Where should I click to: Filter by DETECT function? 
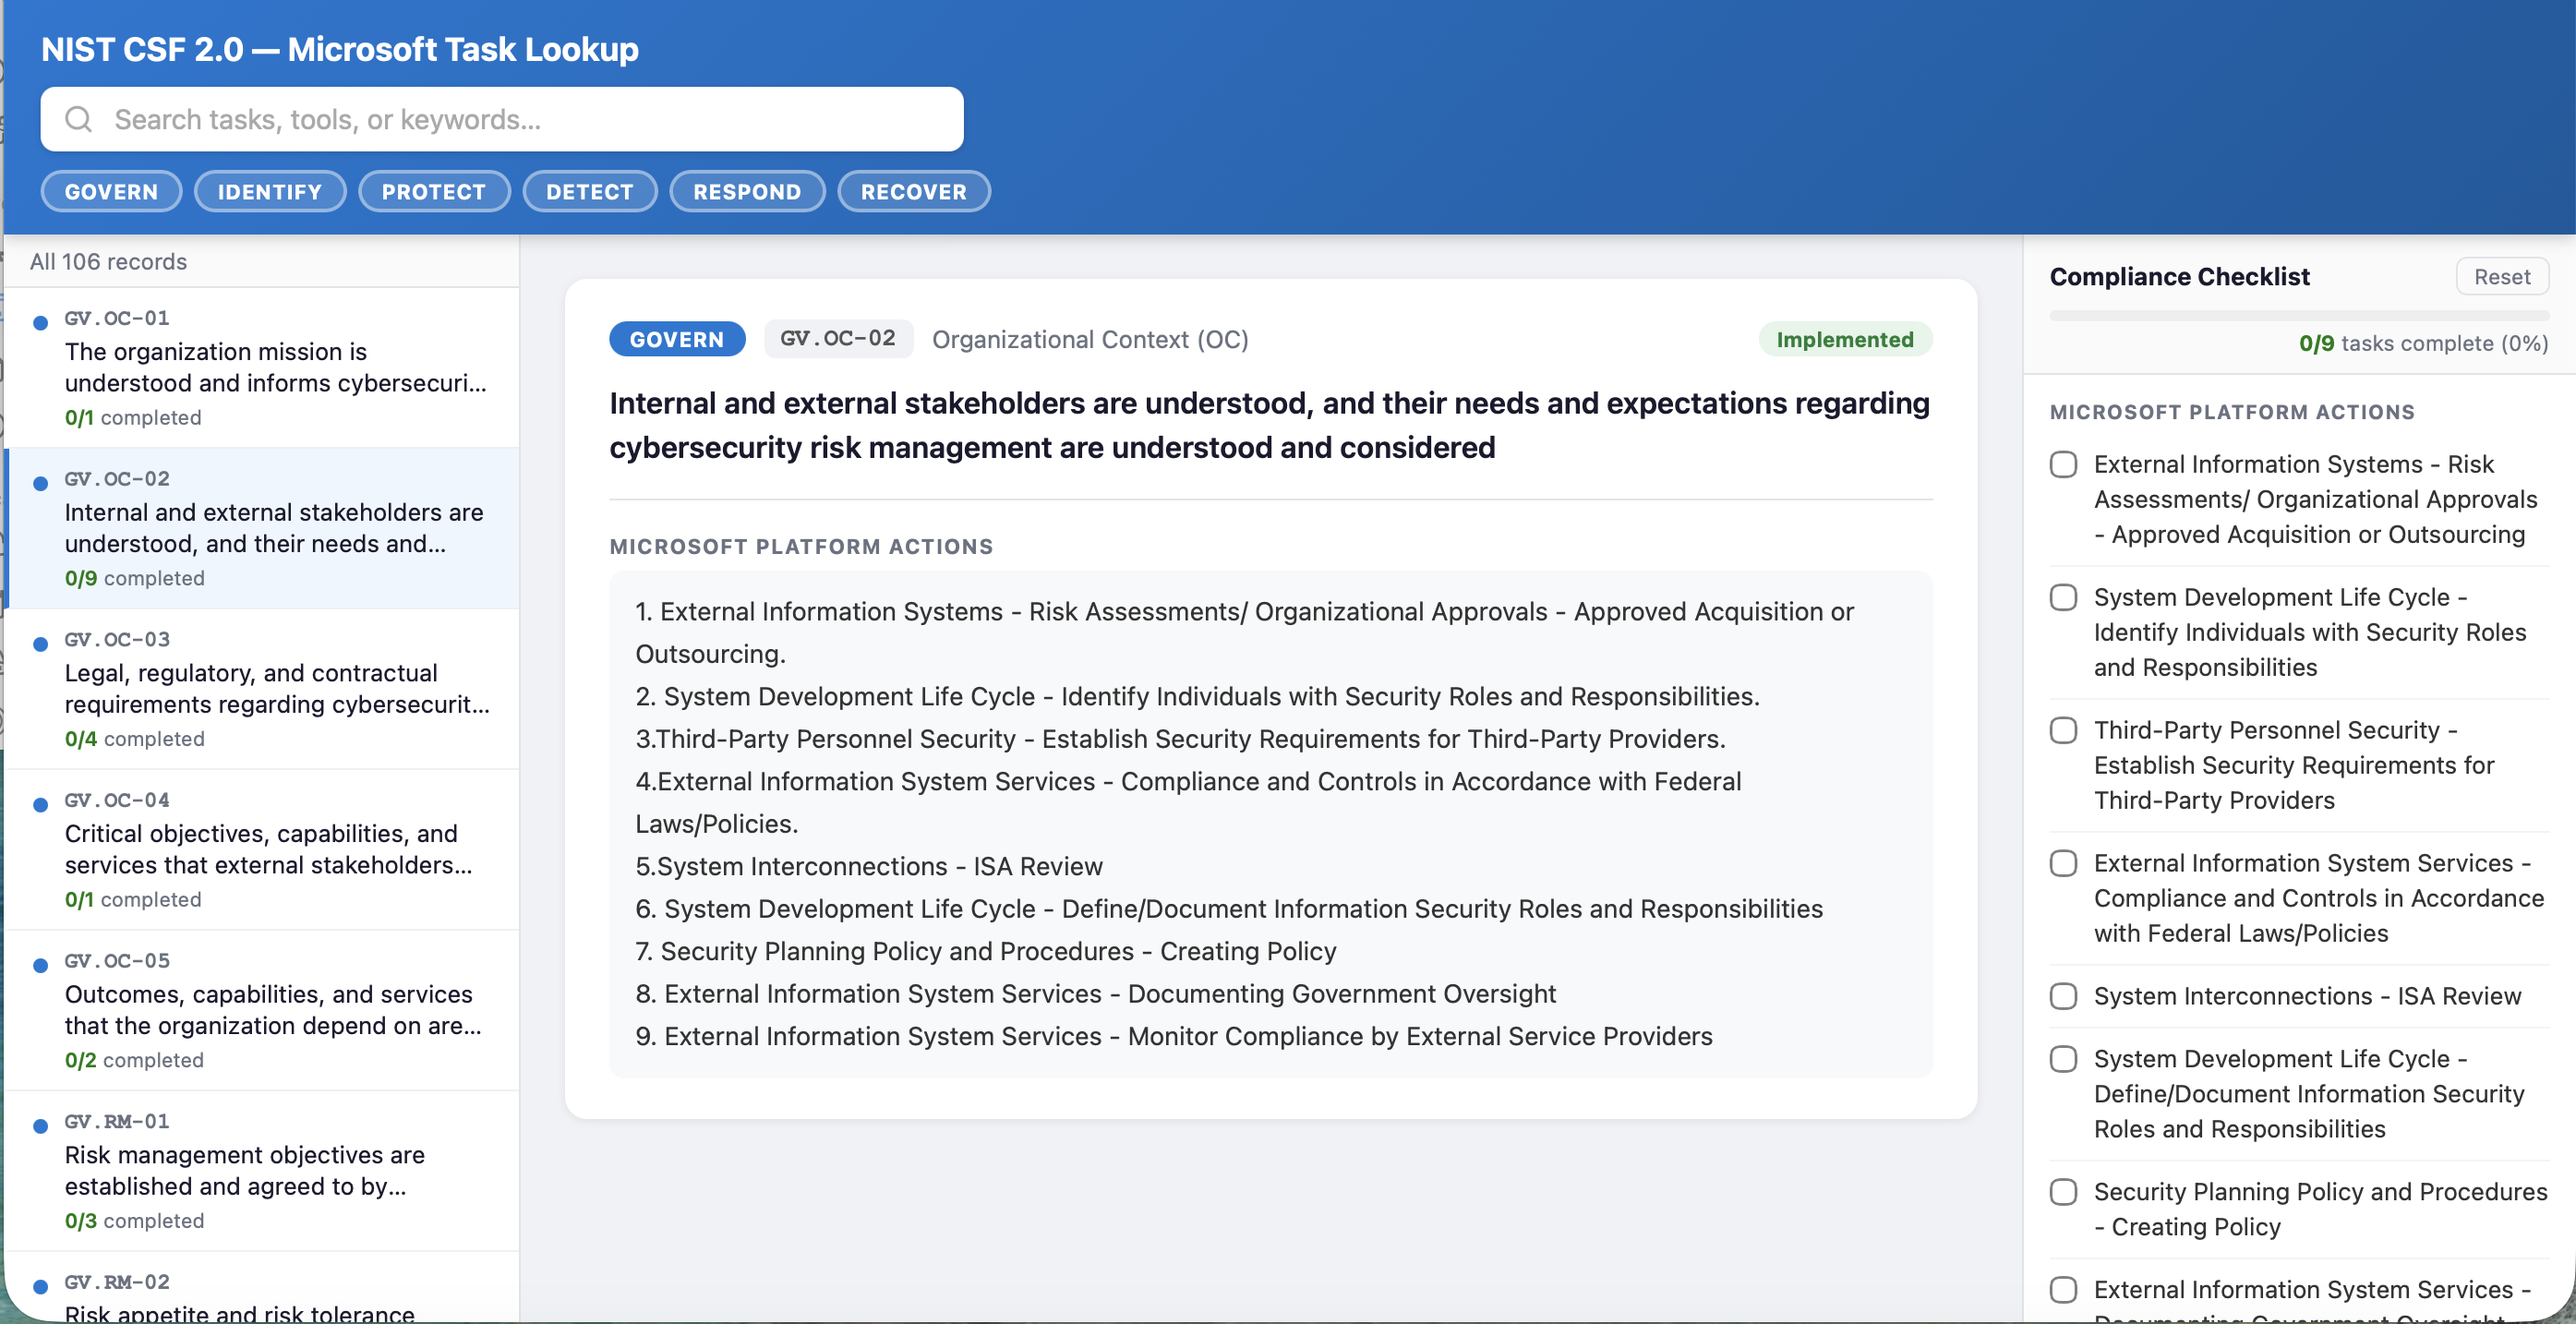pyautogui.click(x=590, y=191)
